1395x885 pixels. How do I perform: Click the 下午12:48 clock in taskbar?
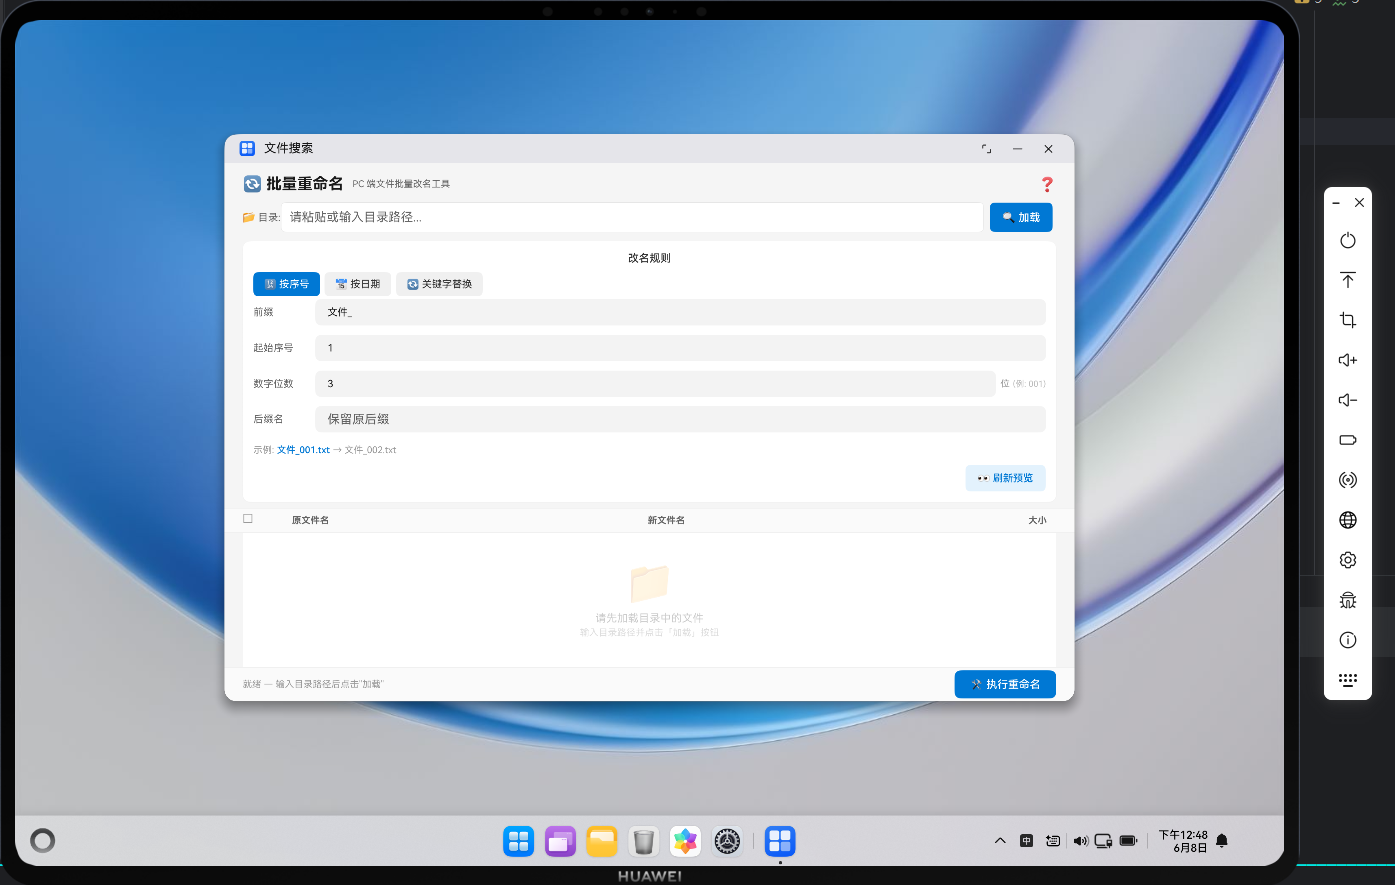1183,835
